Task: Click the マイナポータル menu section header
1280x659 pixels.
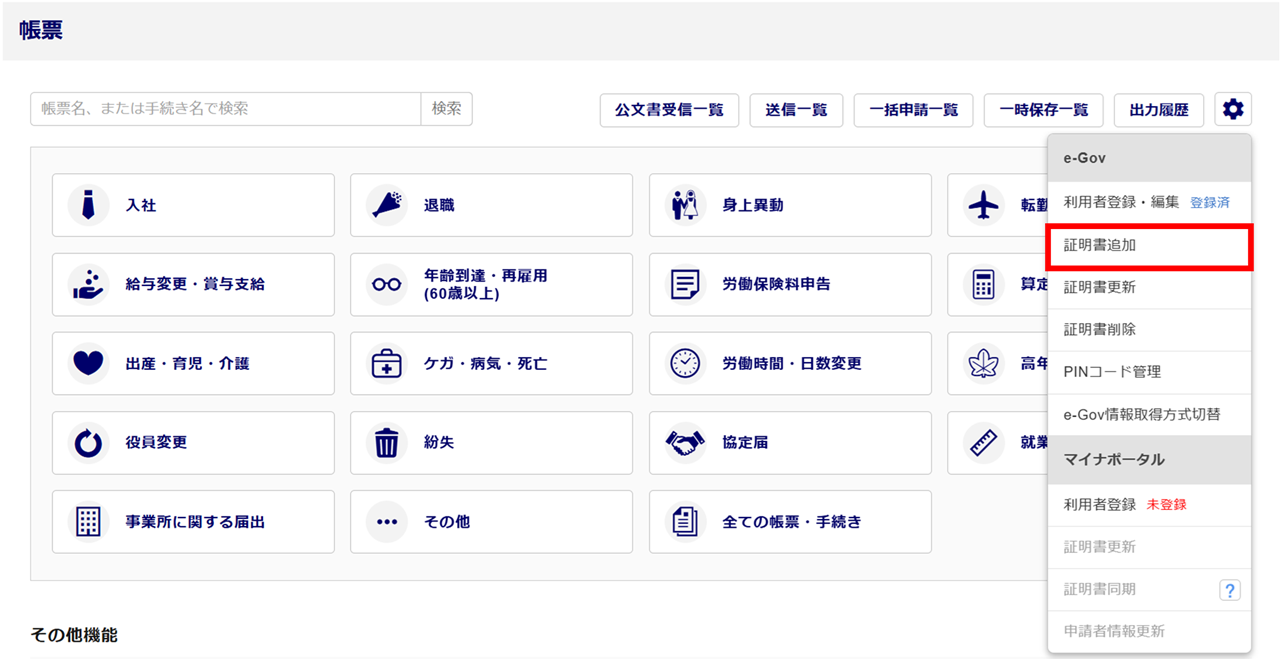Action: [x=1149, y=460]
